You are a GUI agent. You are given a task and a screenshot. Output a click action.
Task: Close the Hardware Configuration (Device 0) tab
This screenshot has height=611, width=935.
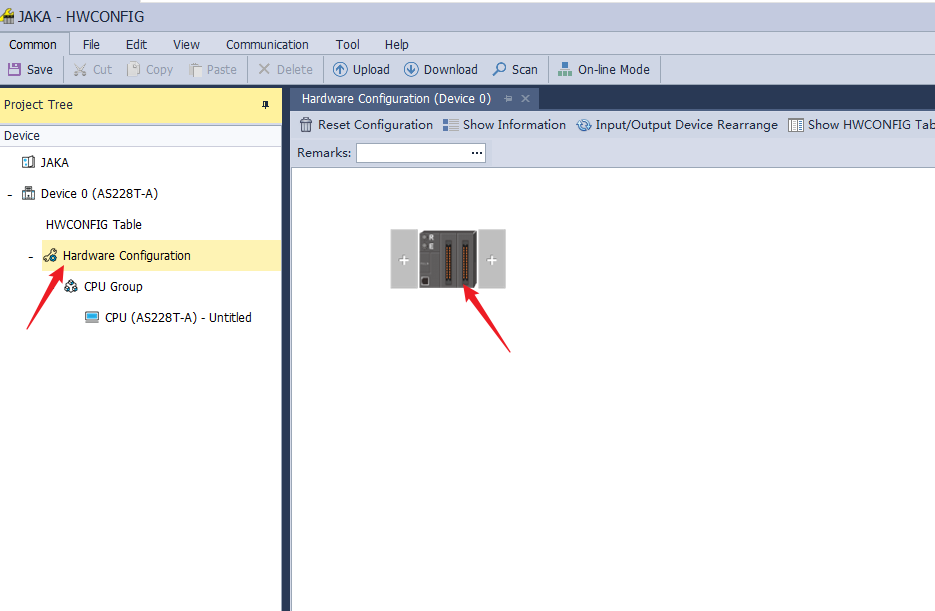tap(525, 99)
